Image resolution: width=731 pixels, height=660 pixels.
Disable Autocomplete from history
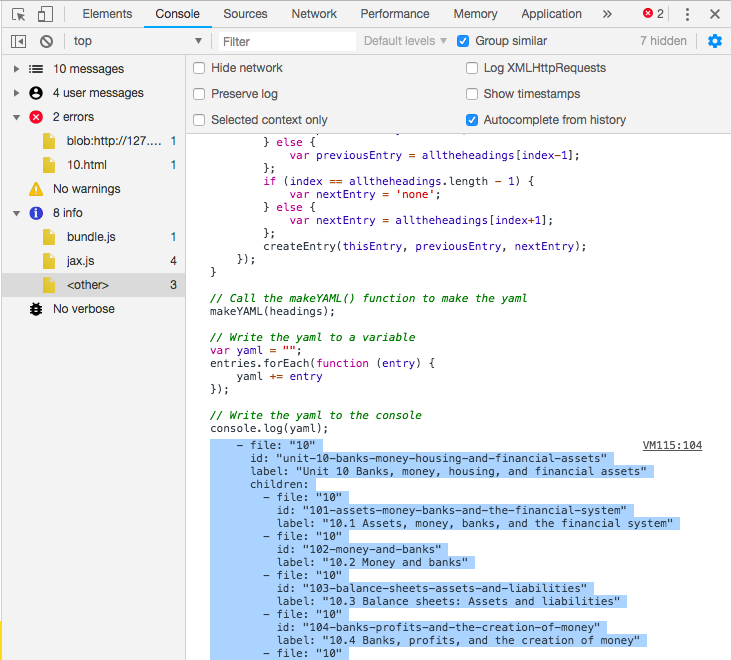(x=472, y=120)
